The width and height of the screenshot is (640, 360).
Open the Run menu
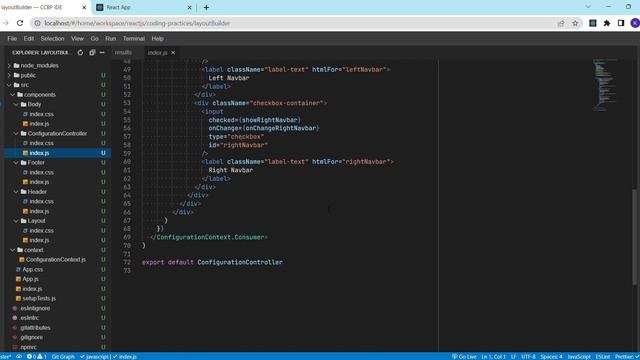(111, 38)
